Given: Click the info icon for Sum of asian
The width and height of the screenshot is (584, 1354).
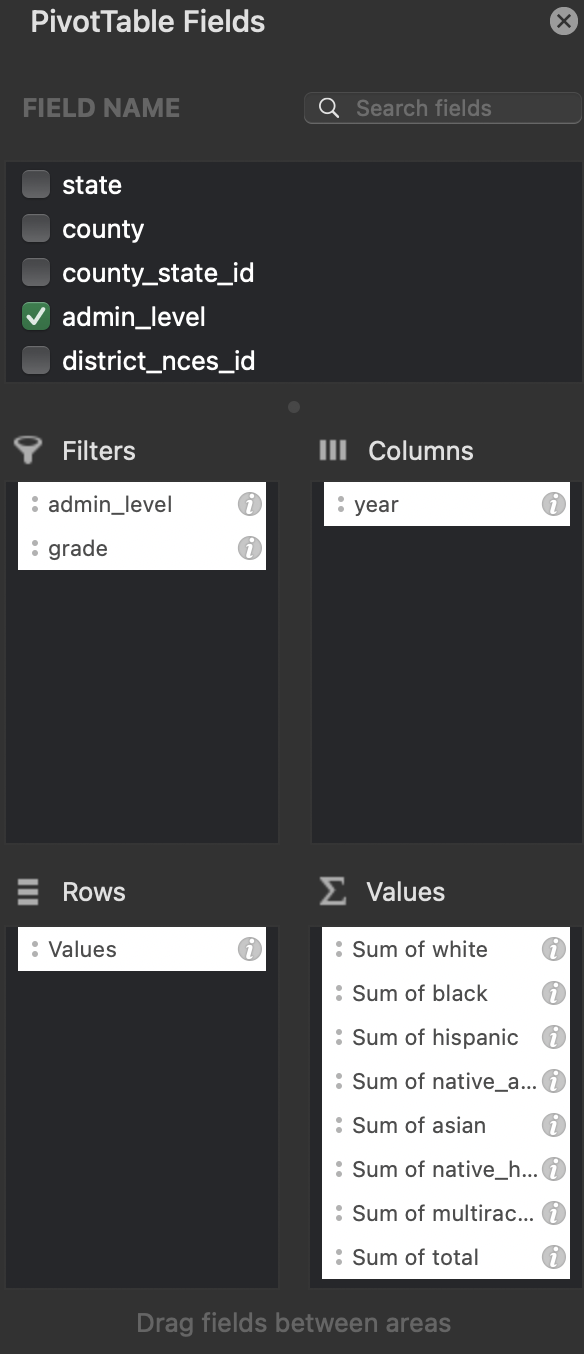Looking at the screenshot, I should pos(554,1125).
